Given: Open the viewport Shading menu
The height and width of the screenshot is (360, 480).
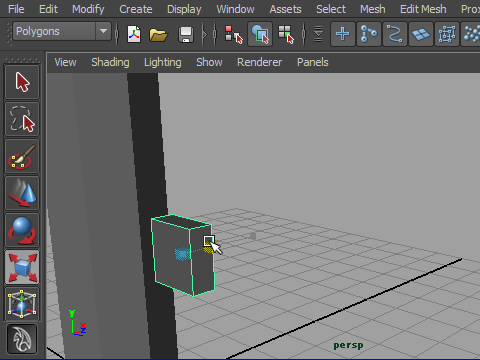Looking at the screenshot, I should click(x=110, y=62).
